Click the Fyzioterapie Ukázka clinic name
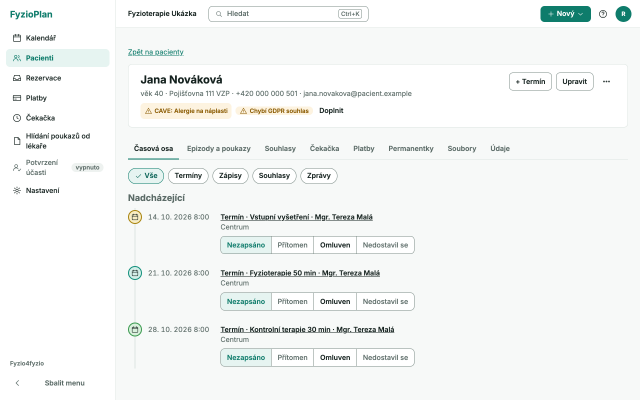Image resolution: width=640 pixels, height=400 pixels. click(x=162, y=14)
